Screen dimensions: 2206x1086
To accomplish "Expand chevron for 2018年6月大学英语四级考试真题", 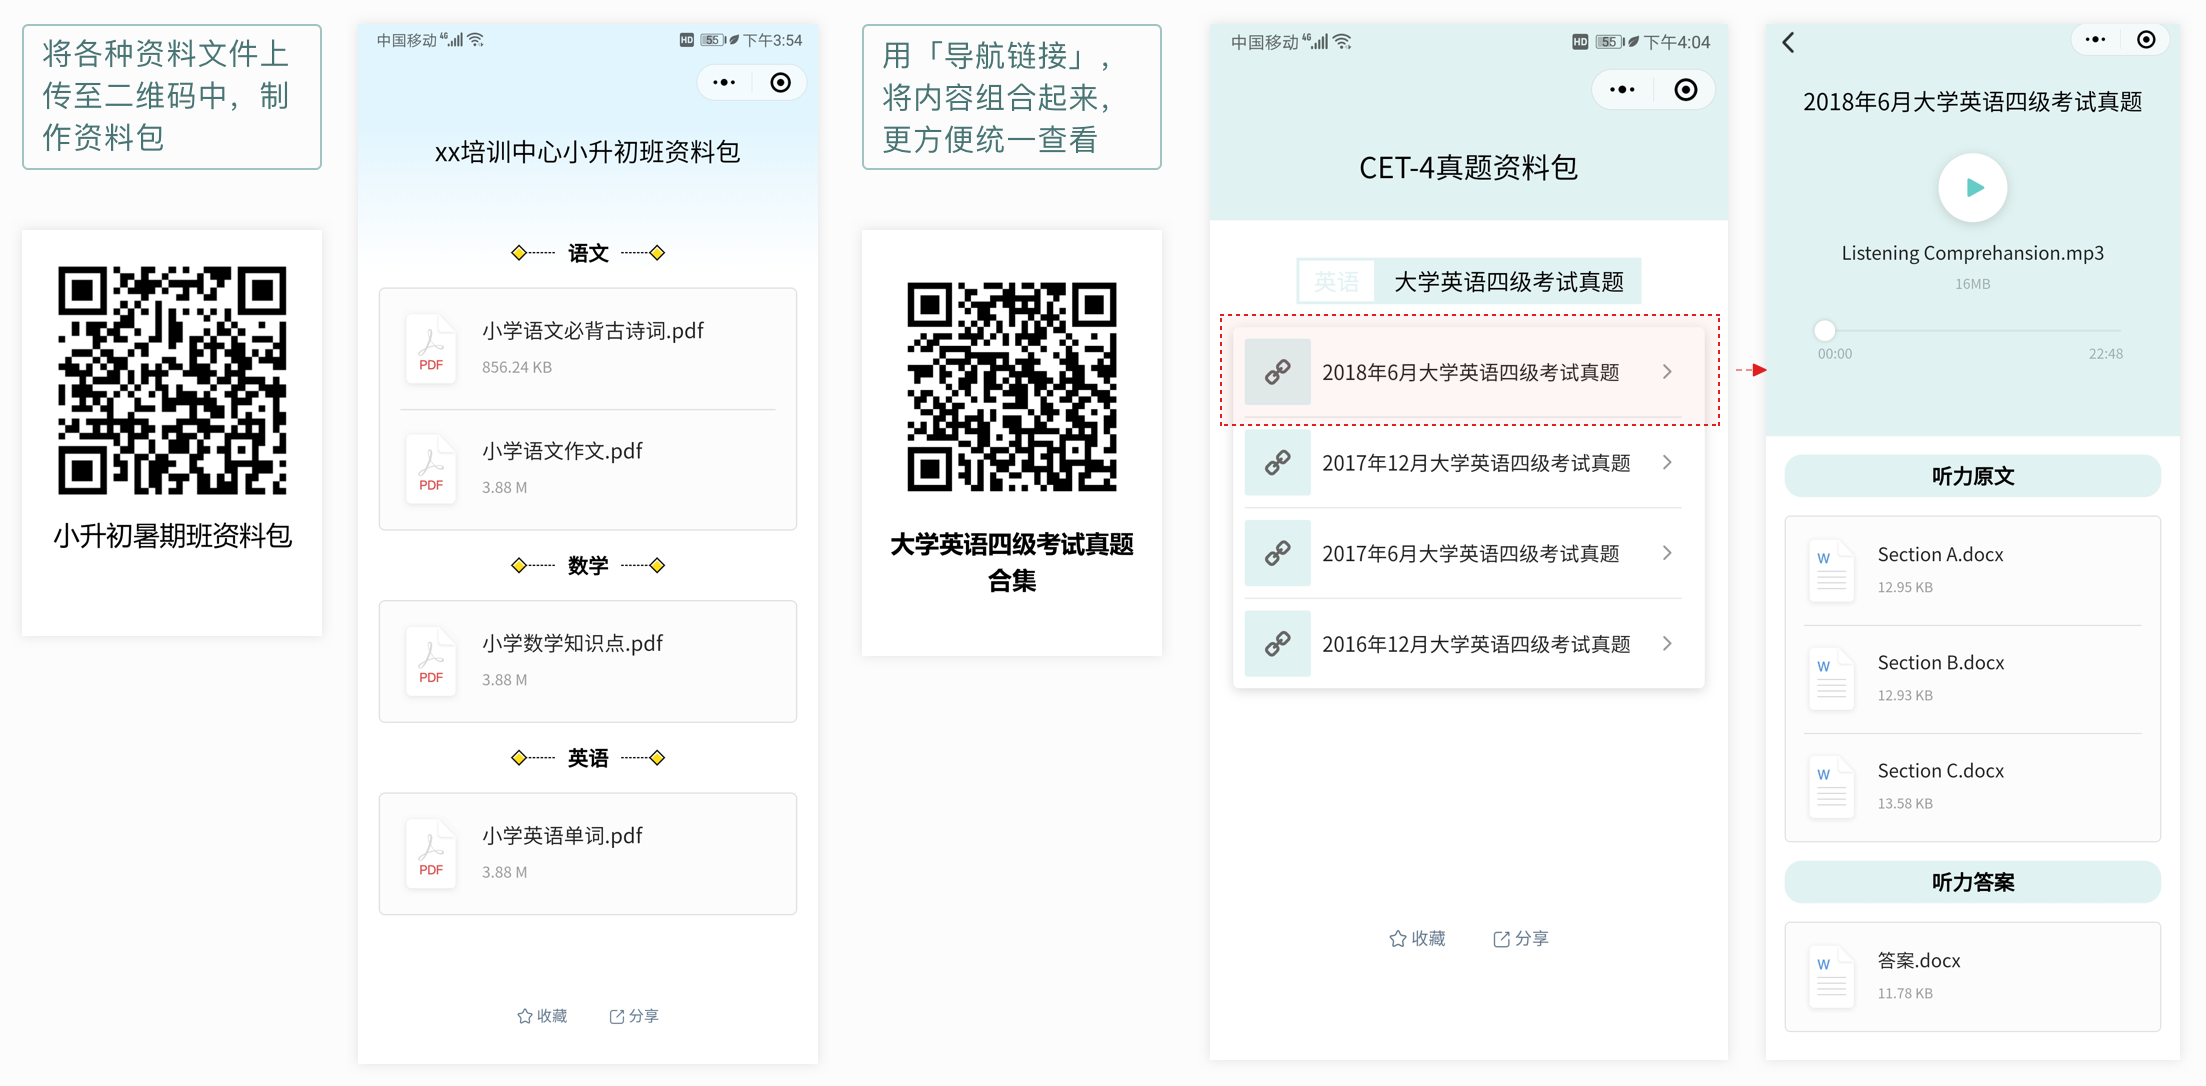I will click(x=1667, y=372).
